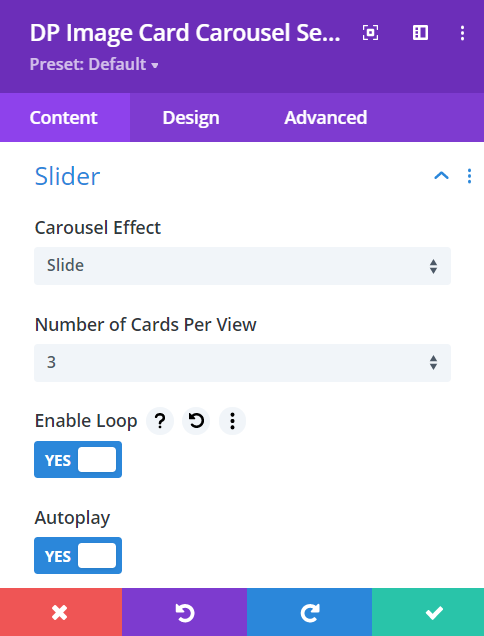Select the Content tab

coord(64,118)
